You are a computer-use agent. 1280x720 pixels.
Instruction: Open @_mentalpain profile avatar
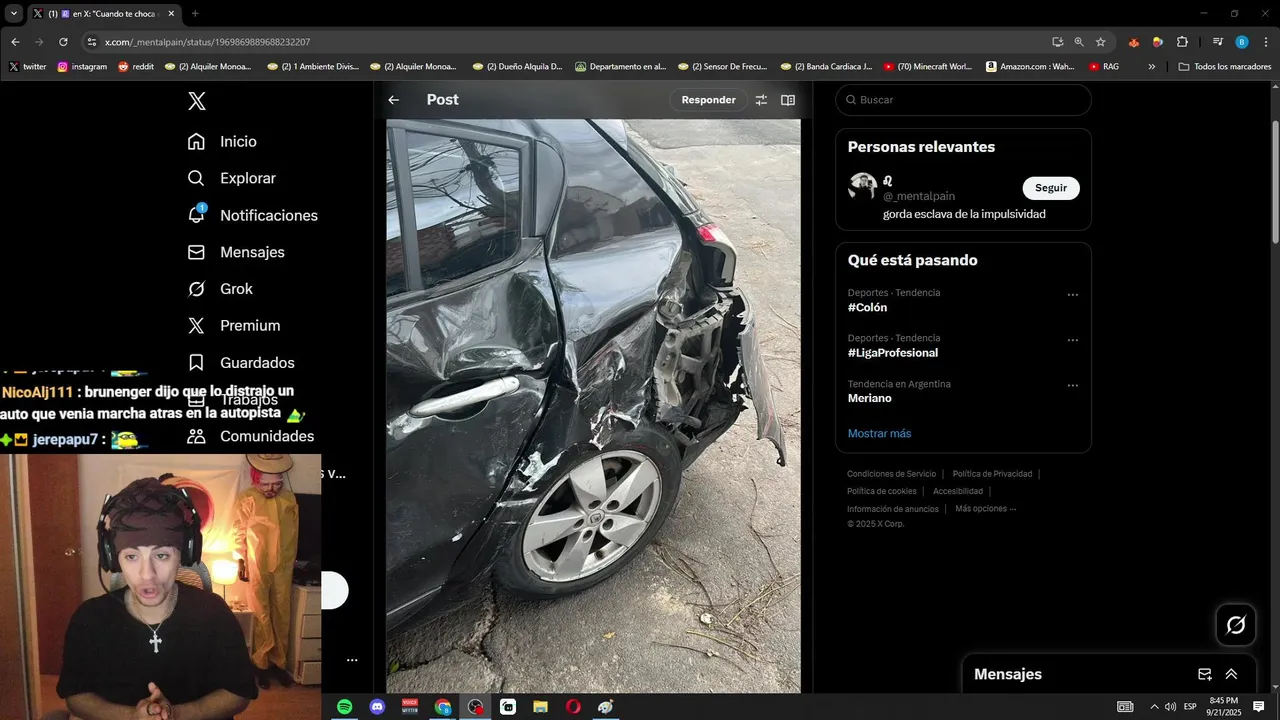[x=862, y=186]
